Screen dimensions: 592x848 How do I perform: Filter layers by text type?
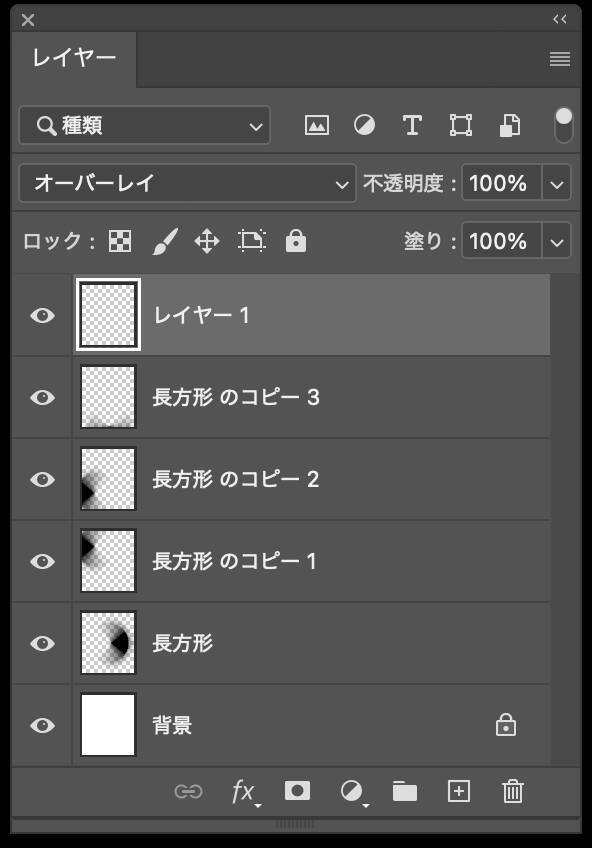tap(411, 124)
